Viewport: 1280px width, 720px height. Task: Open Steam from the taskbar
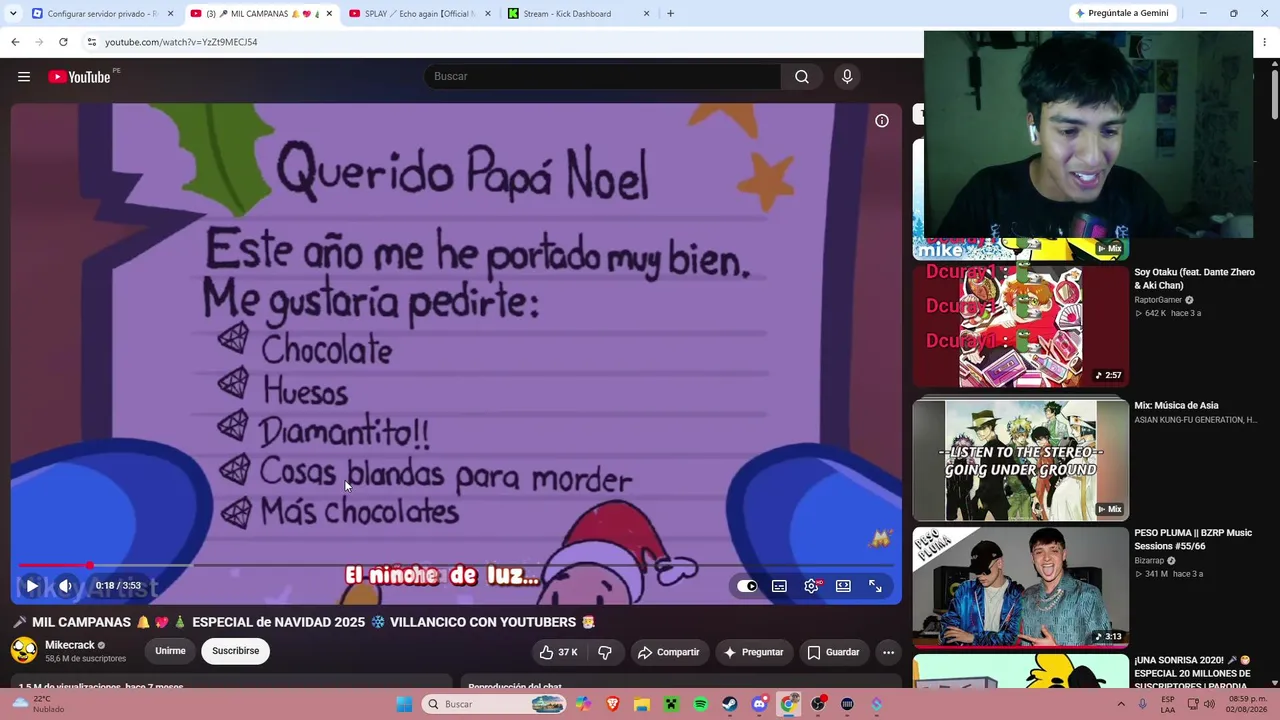tap(730, 704)
